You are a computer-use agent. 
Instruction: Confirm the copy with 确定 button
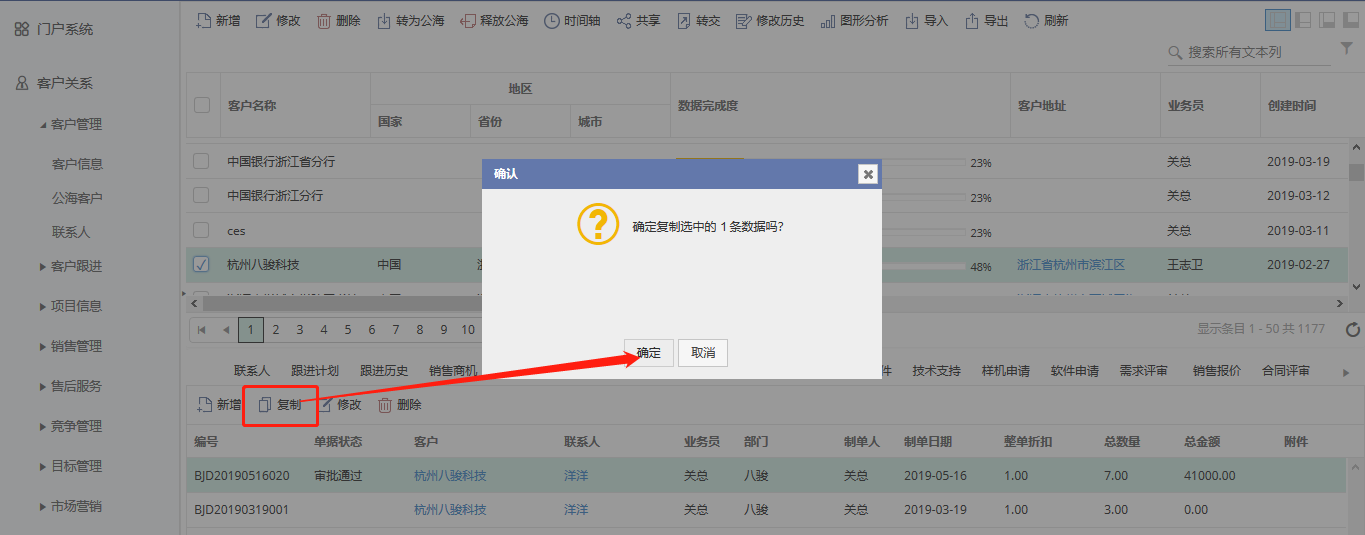tap(649, 353)
